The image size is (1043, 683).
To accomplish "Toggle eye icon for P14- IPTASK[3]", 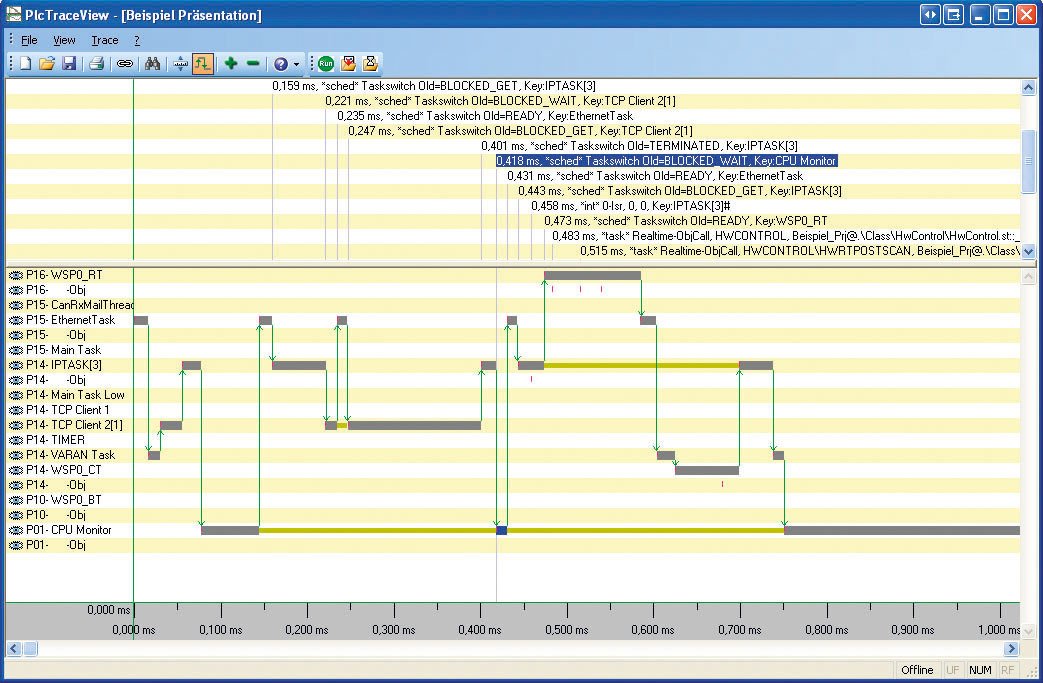I will (x=16, y=365).
